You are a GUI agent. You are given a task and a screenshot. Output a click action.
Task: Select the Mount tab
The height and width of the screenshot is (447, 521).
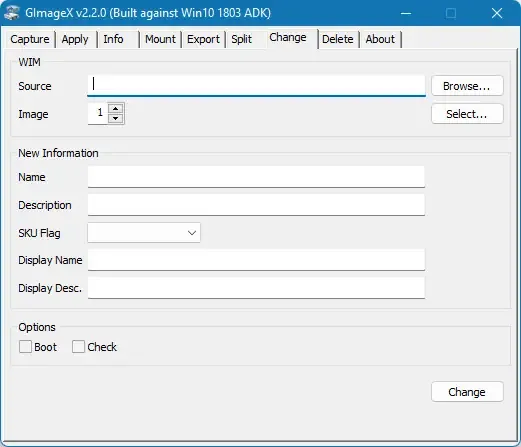pos(160,39)
